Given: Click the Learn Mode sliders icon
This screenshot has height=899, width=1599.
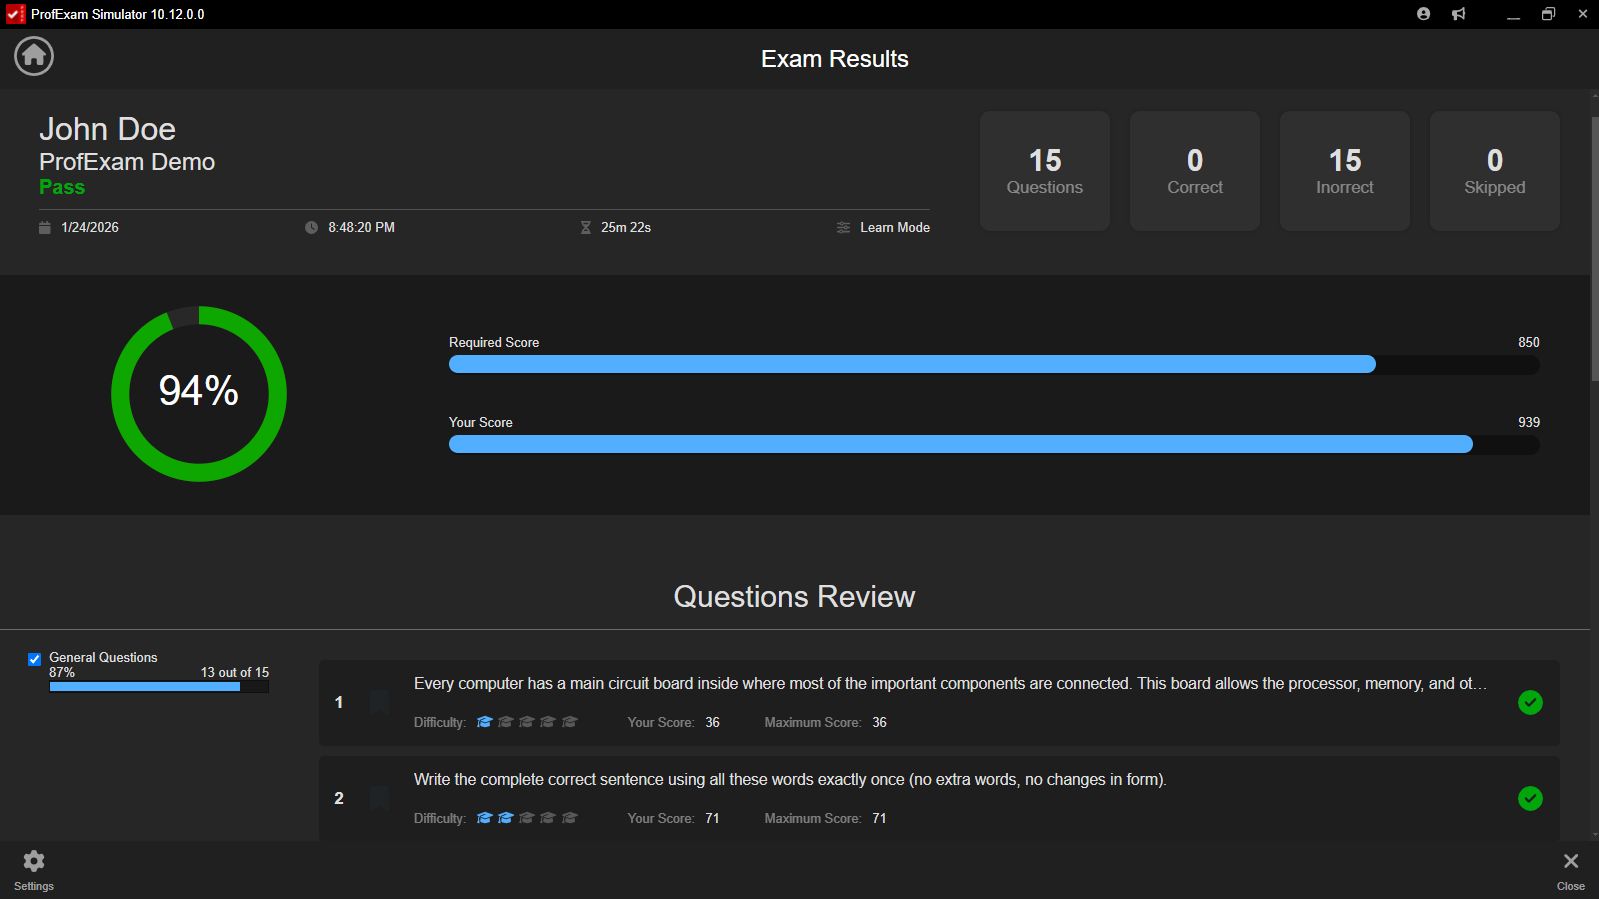Looking at the screenshot, I should pos(843,228).
